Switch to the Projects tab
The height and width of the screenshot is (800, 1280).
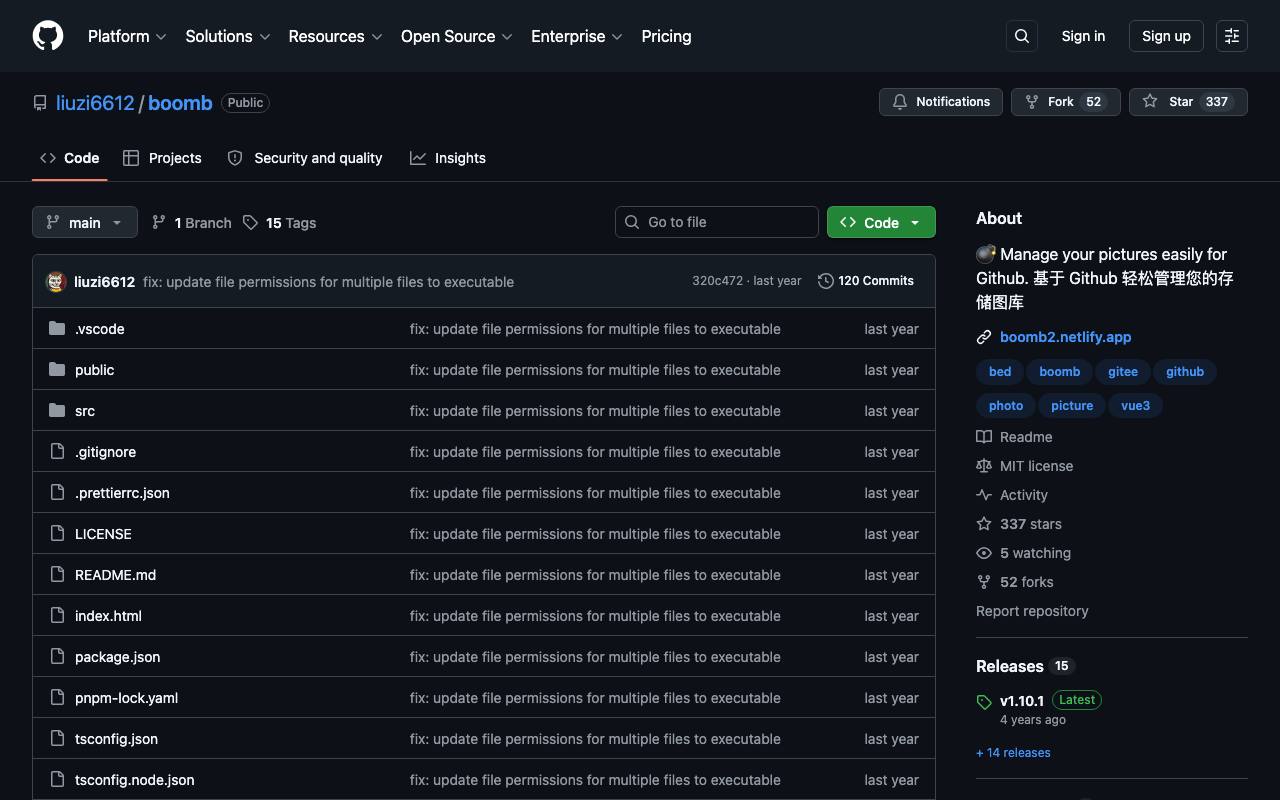point(162,158)
